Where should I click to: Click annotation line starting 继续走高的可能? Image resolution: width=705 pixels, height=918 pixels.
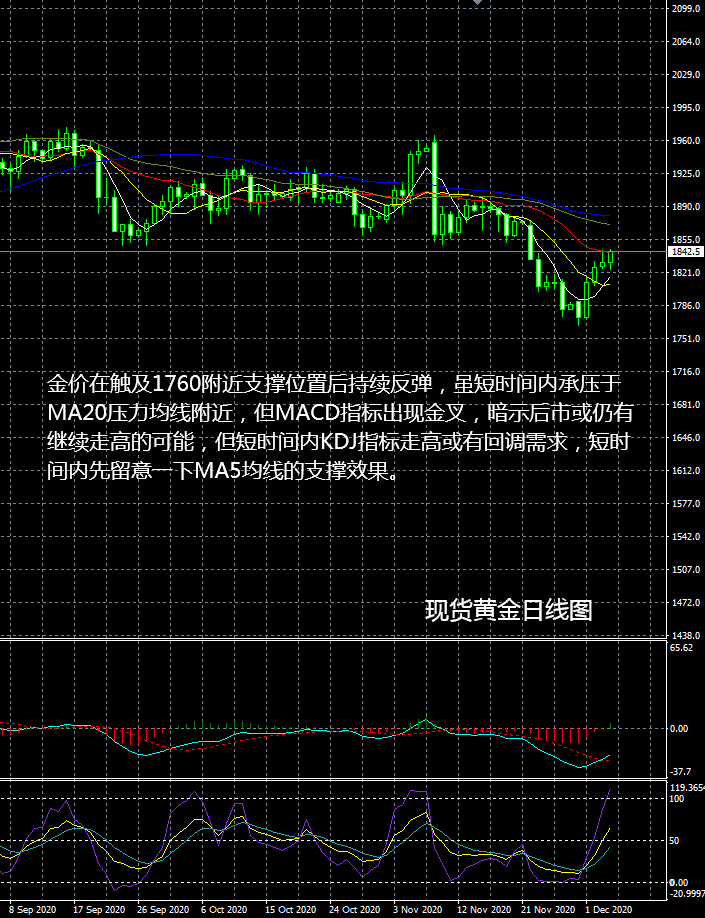click(338, 442)
